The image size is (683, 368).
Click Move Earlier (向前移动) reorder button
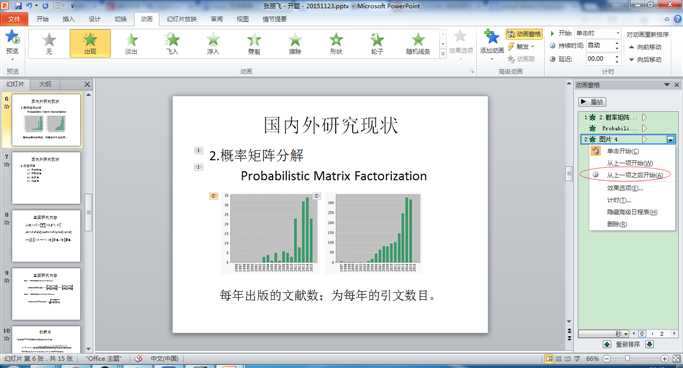coord(645,47)
